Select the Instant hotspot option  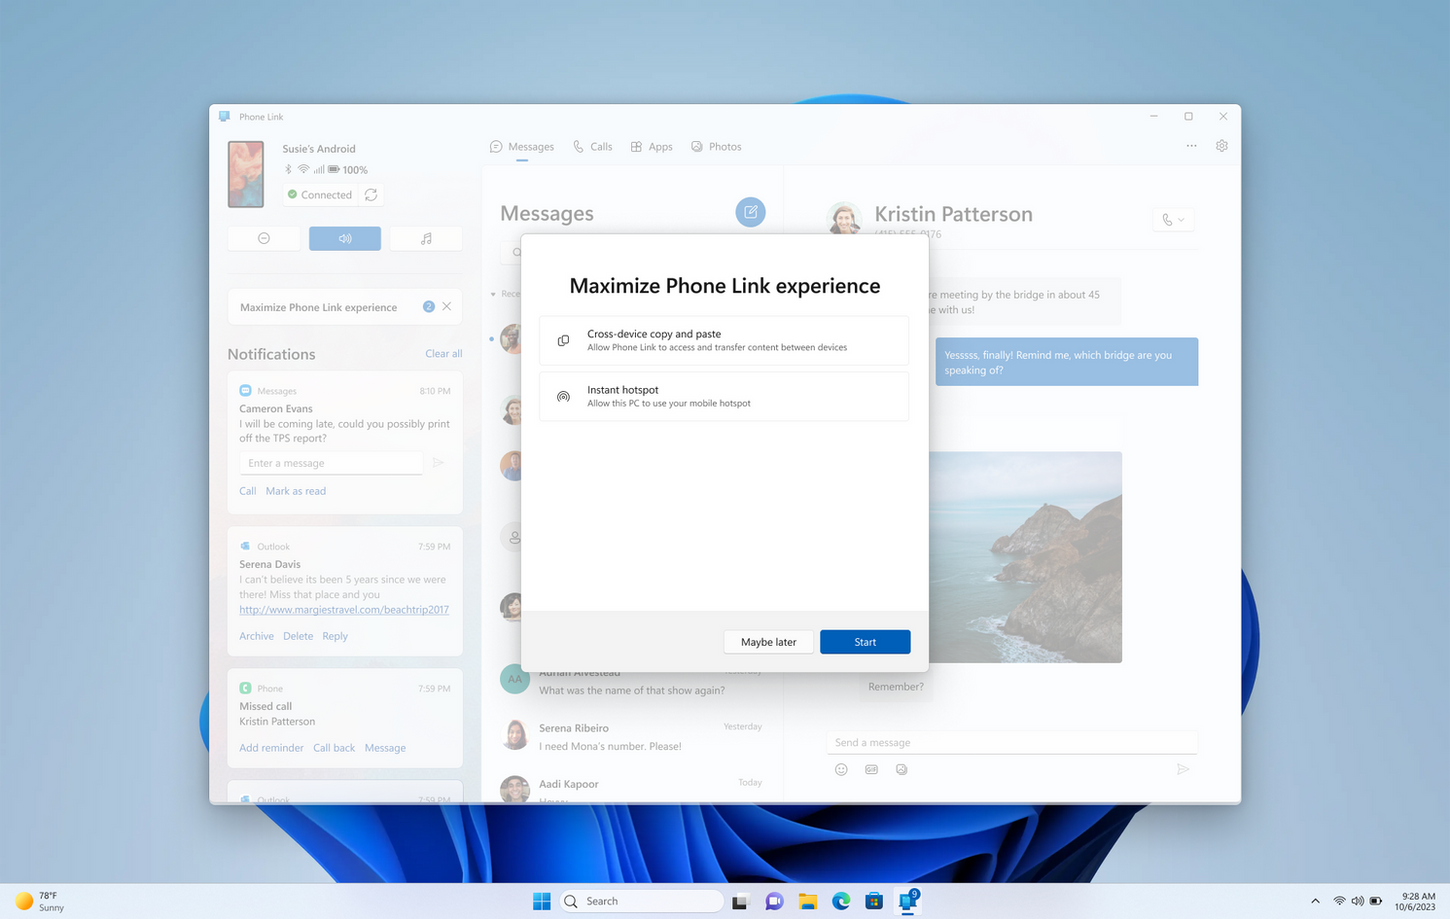click(724, 396)
